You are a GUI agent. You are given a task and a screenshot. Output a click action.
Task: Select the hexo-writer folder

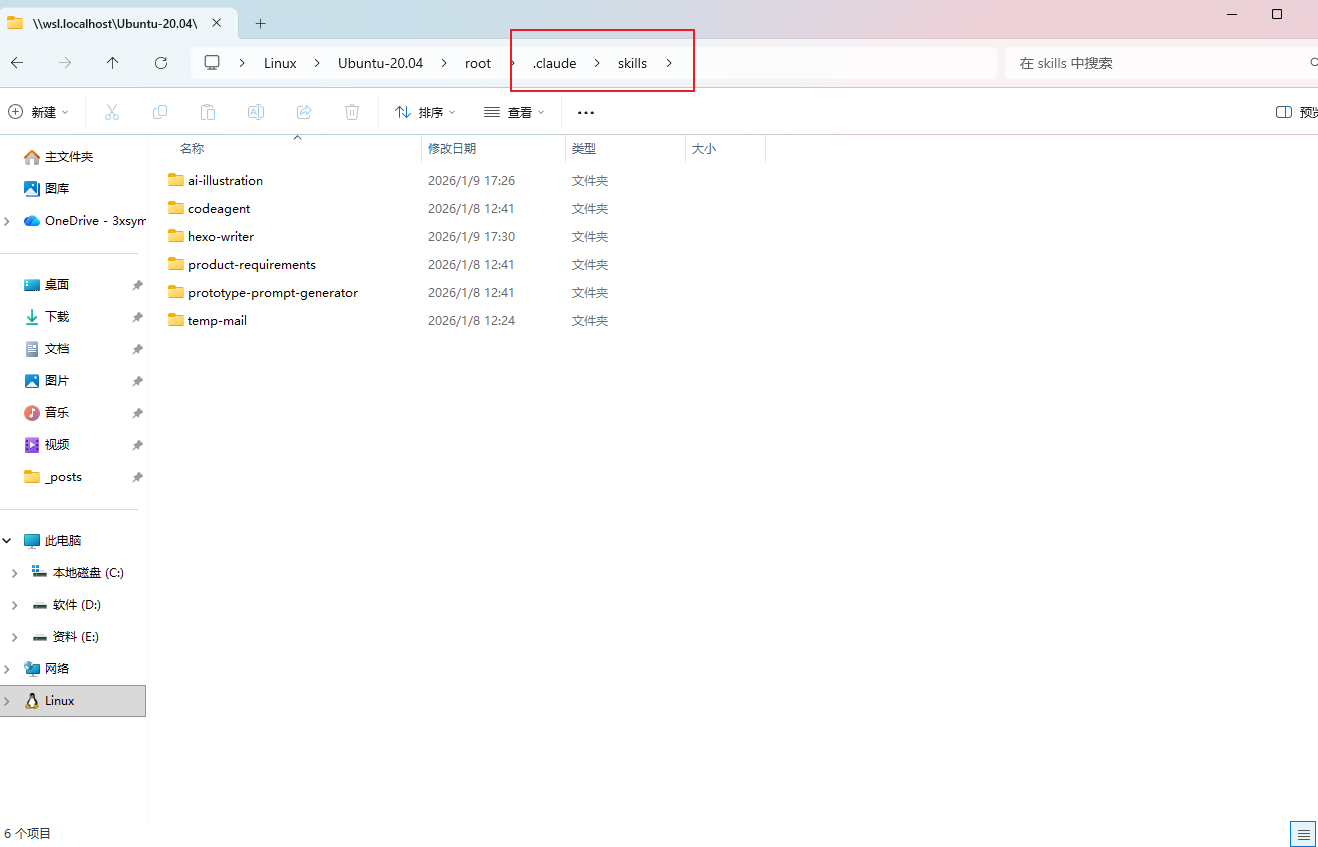pyautogui.click(x=221, y=237)
